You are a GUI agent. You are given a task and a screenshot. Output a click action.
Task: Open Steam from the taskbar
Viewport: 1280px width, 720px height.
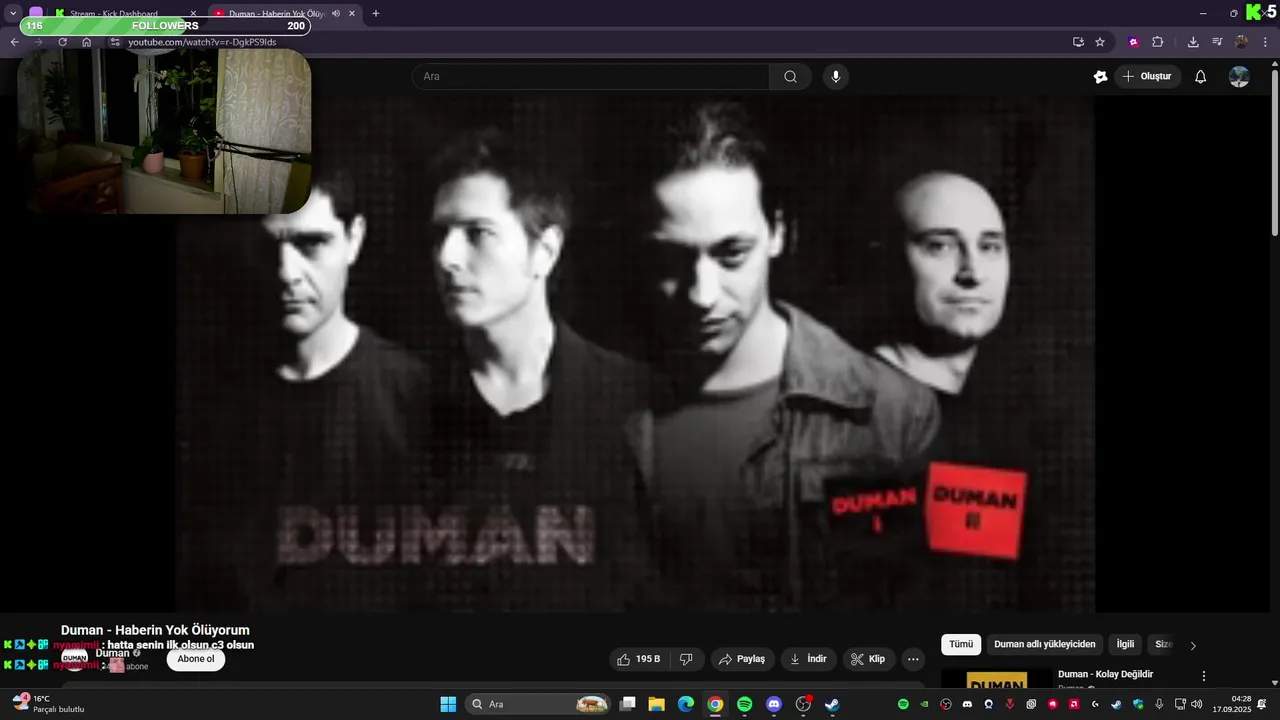[832, 704]
